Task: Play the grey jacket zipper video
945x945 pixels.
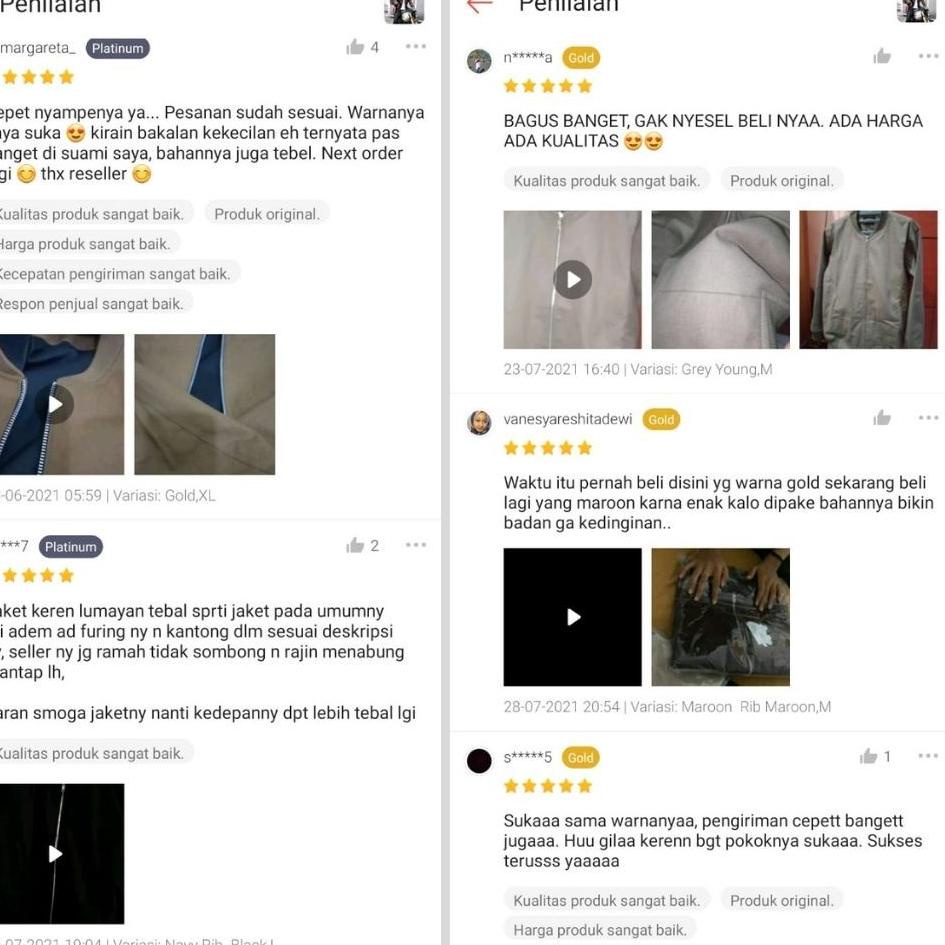Action: (x=573, y=280)
